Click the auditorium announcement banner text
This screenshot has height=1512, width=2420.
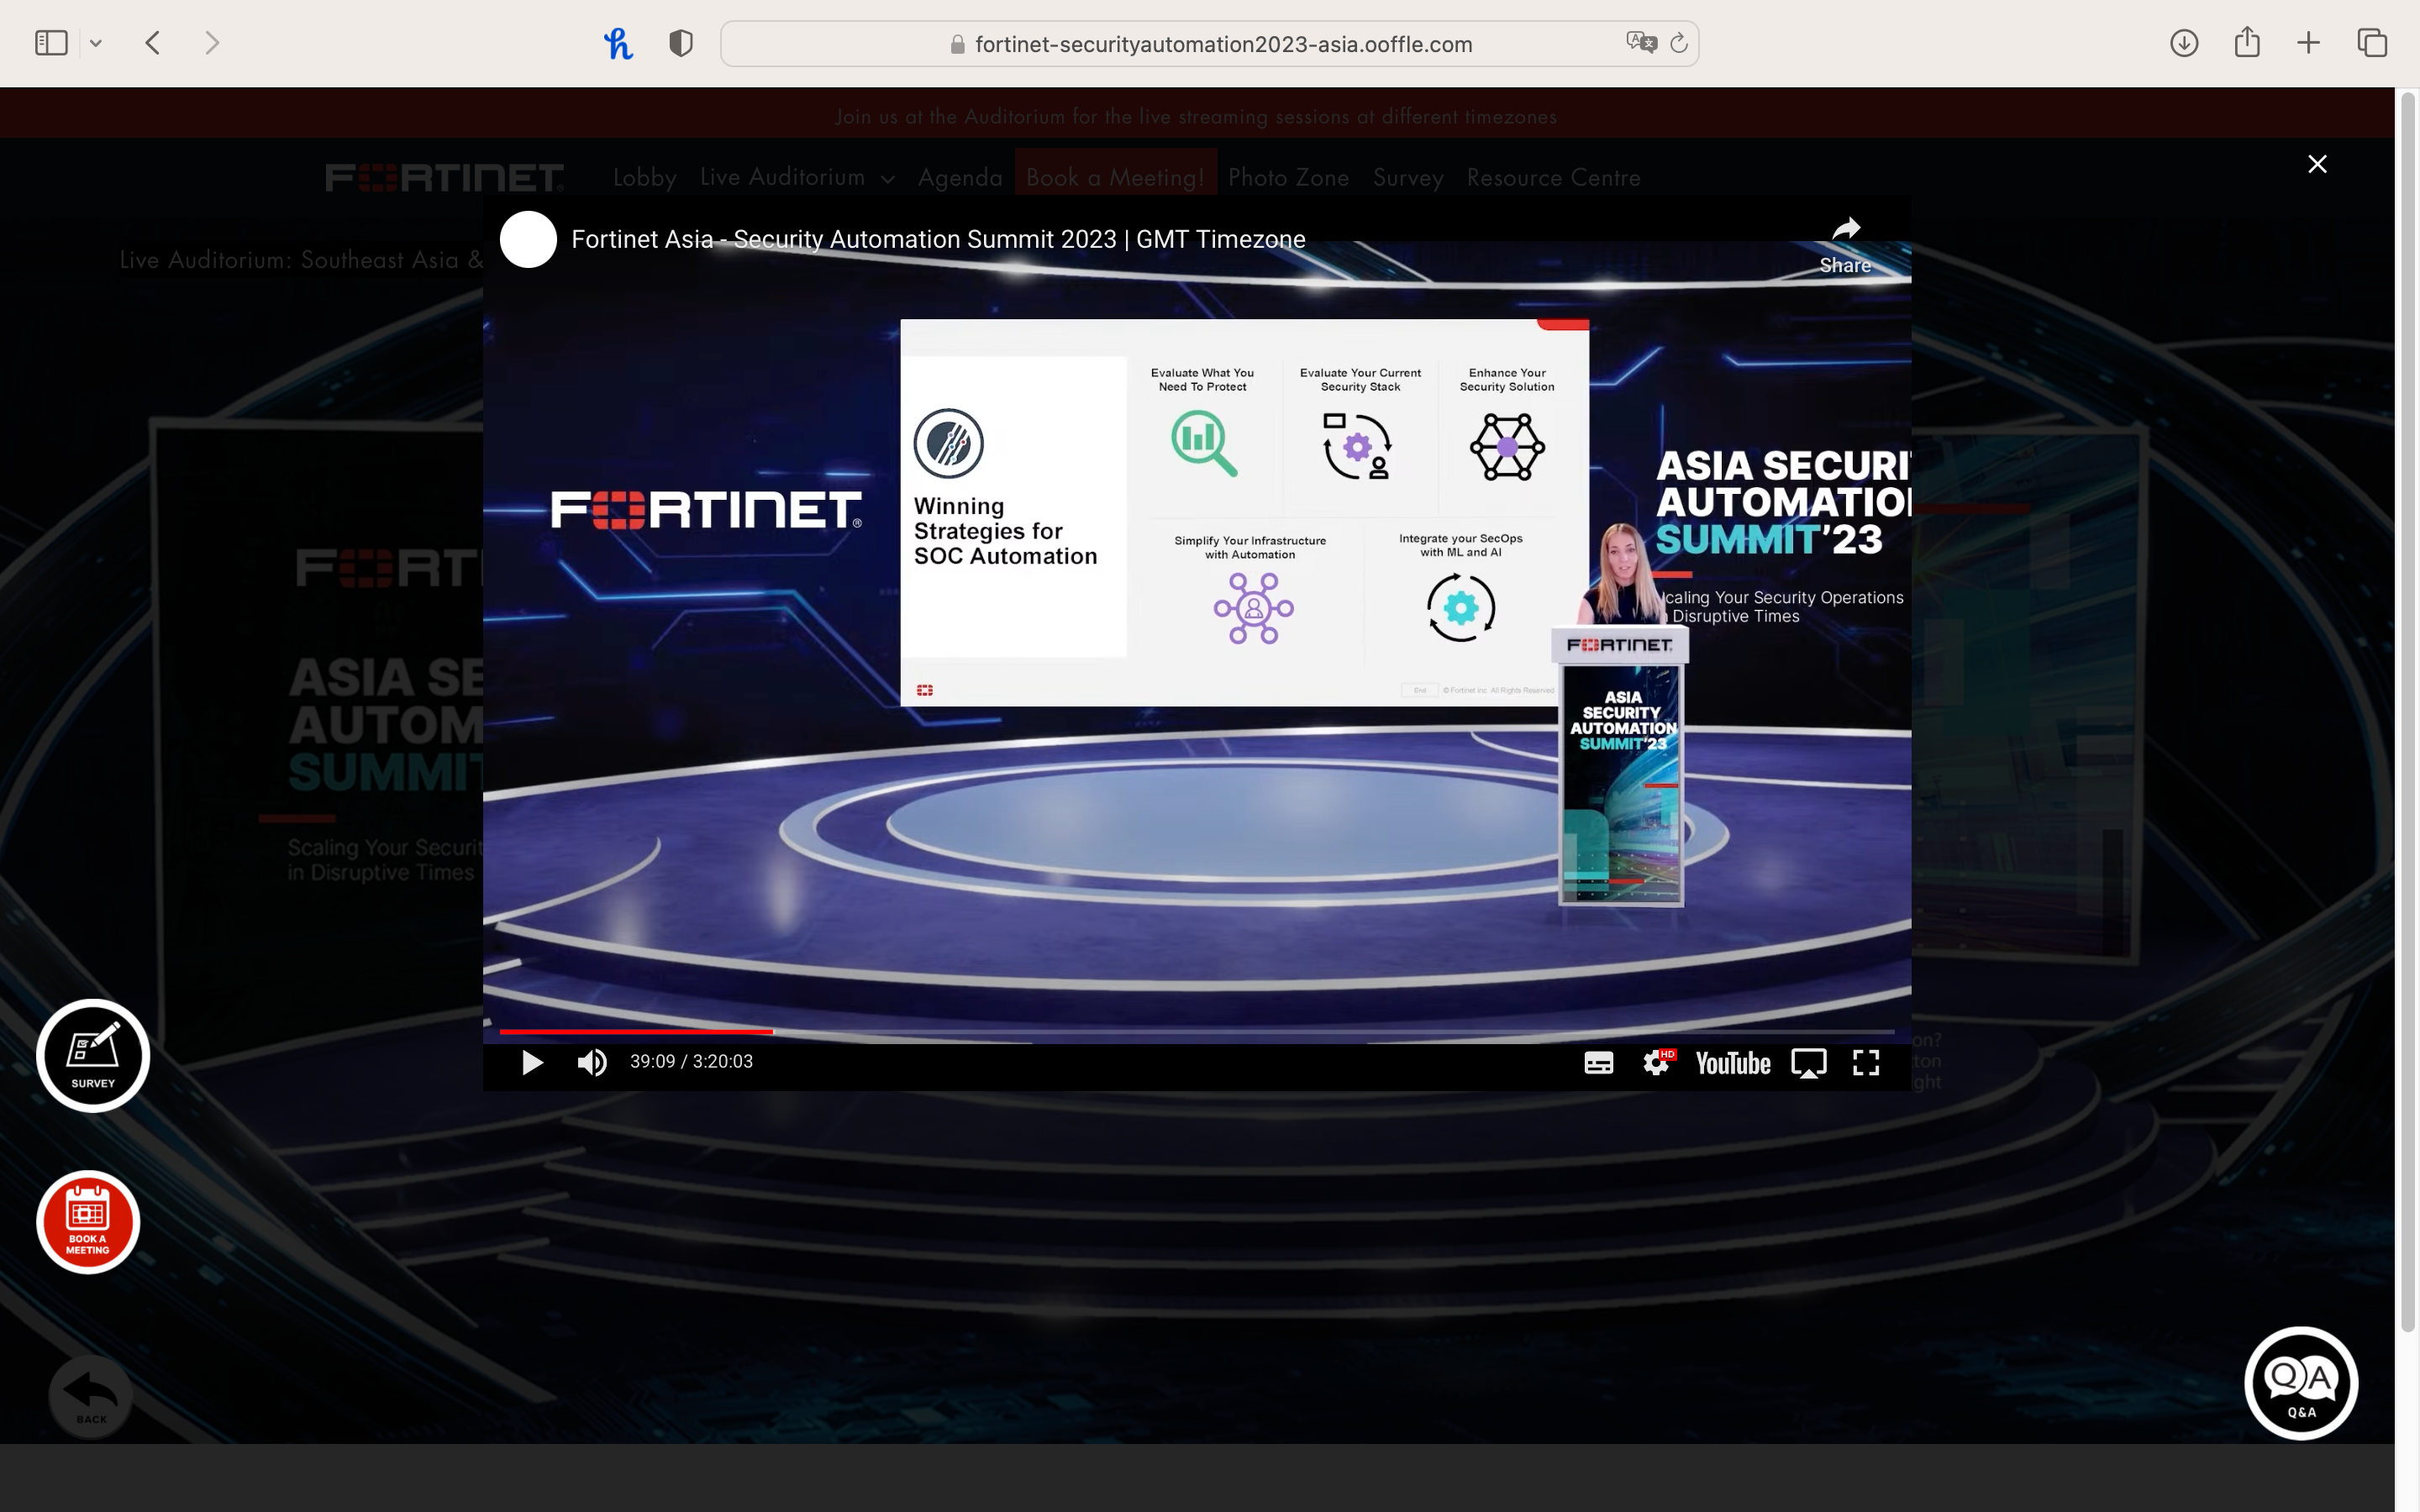[x=1196, y=116]
